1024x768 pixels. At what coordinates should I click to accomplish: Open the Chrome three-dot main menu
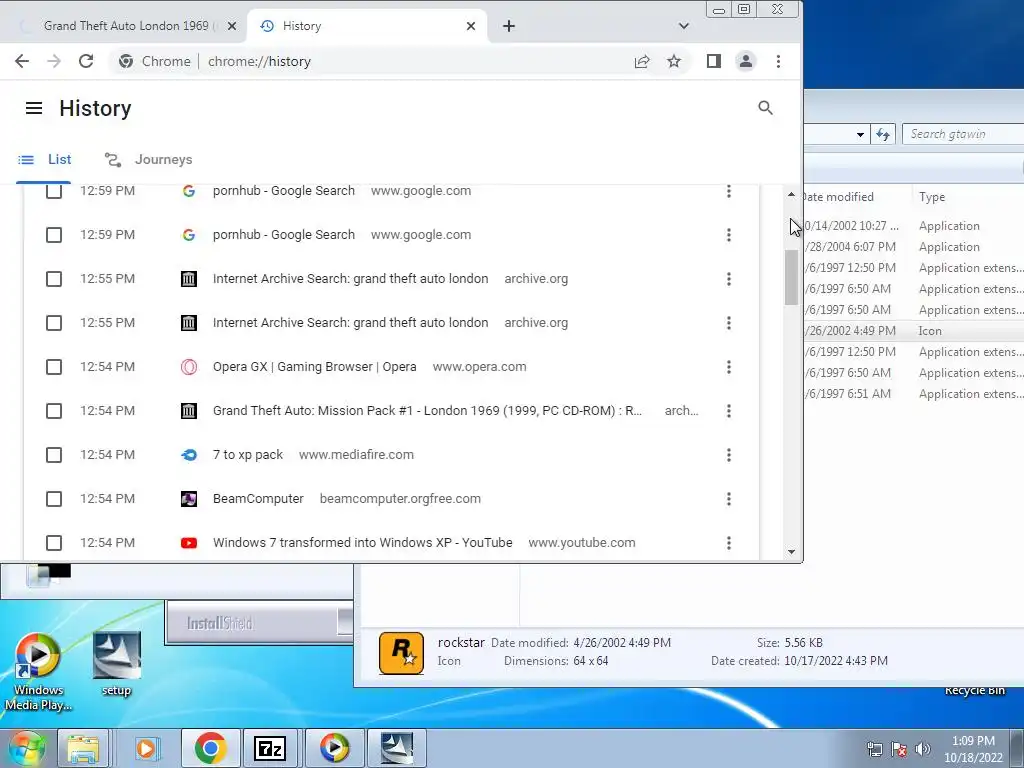point(778,61)
